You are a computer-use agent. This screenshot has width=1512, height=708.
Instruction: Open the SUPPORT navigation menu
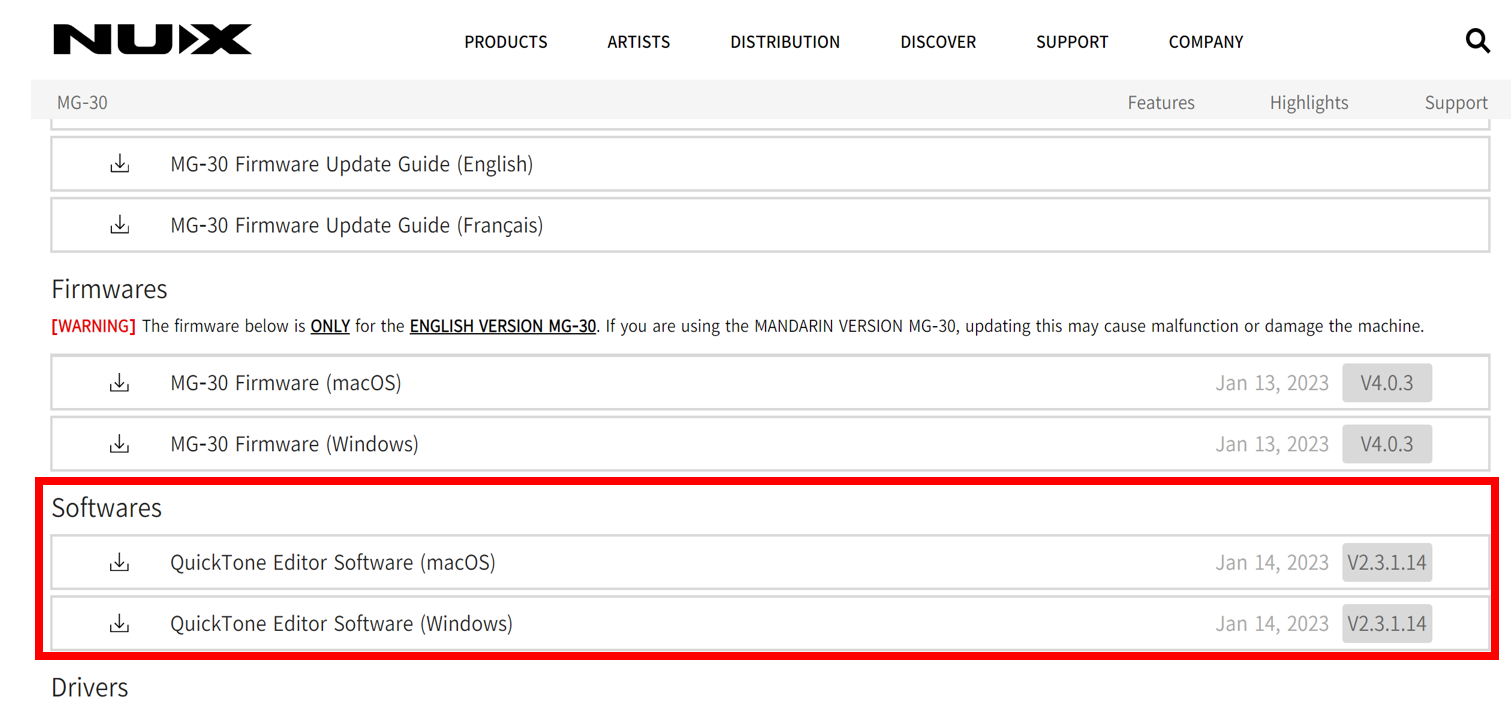(1072, 42)
